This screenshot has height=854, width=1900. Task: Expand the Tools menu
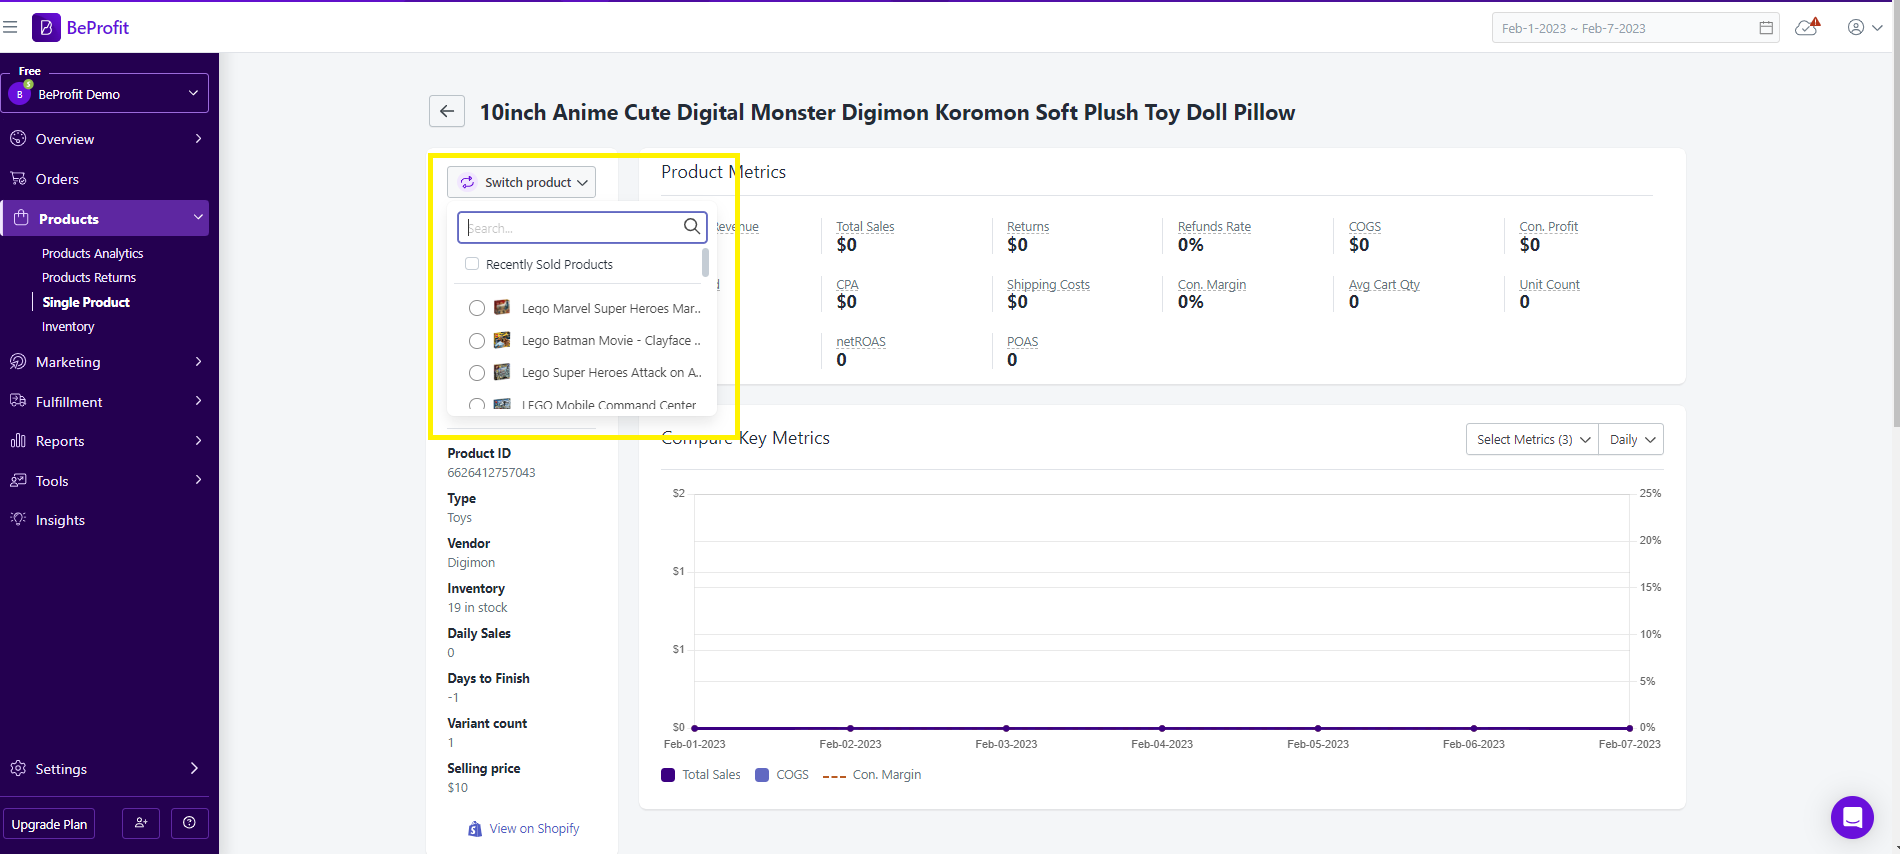coord(105,481)
